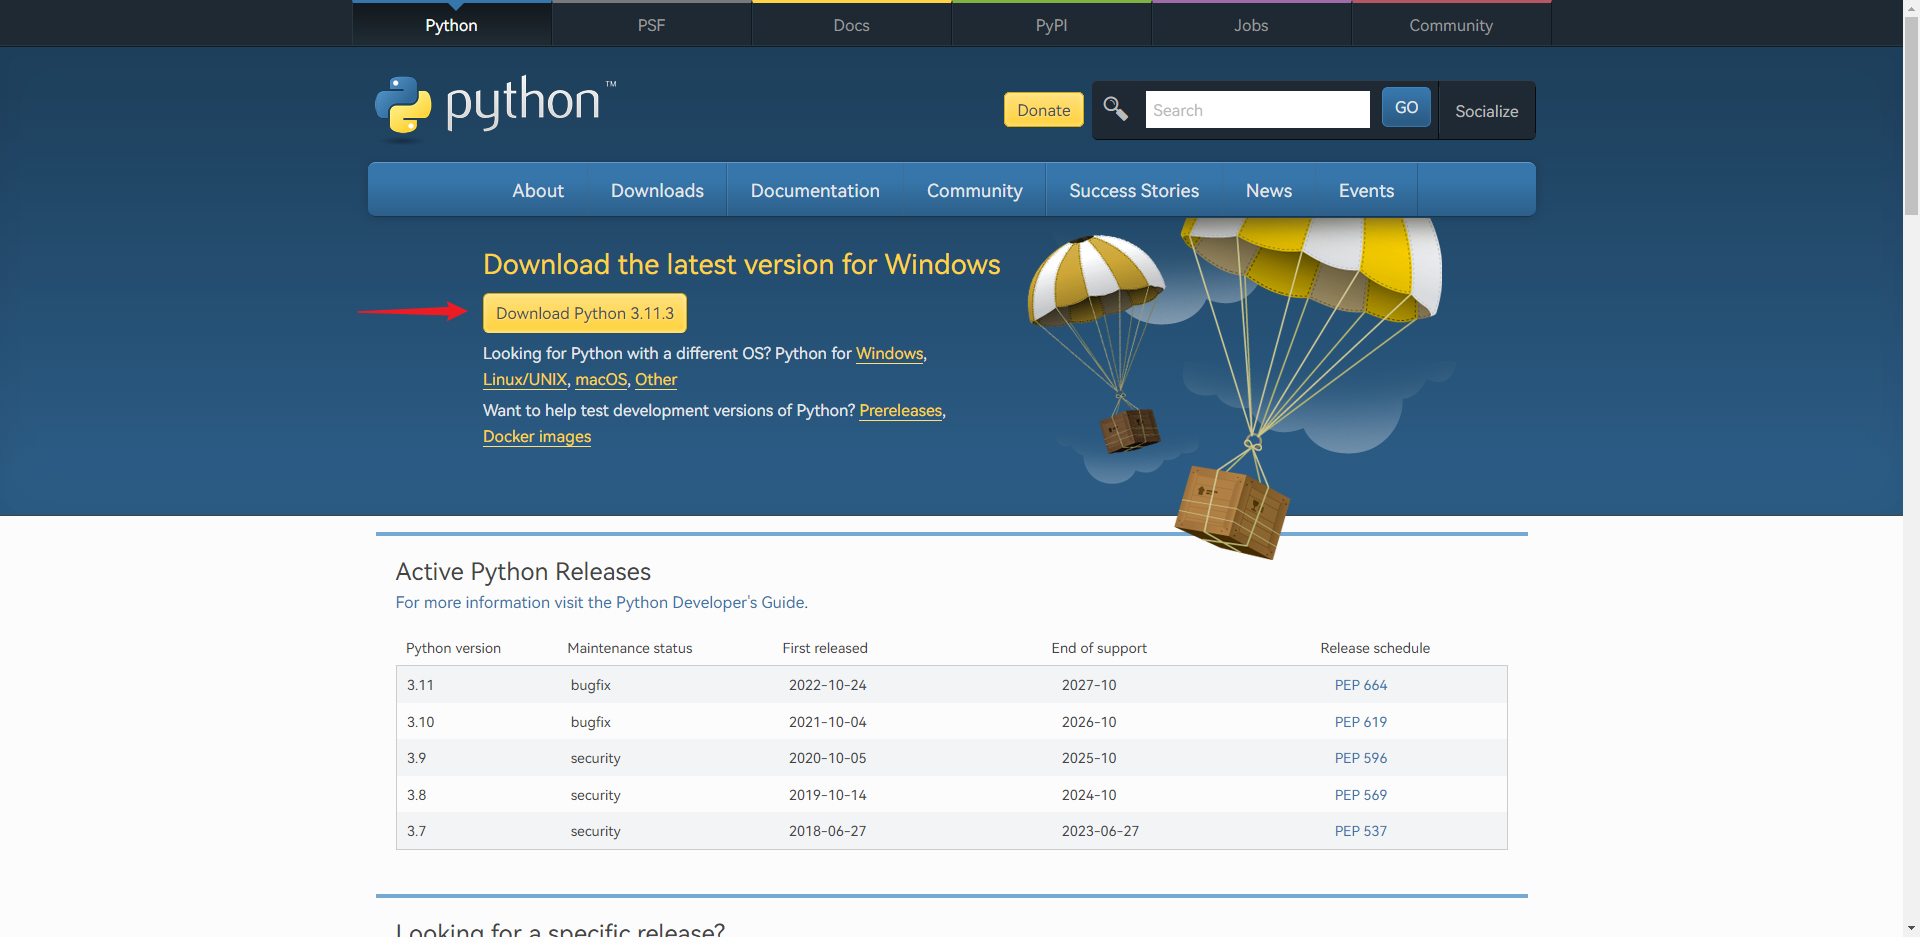Viewport: 1920px width, 937px height.
Task: Click the First released column header
Action: click(x=825, y=648)
